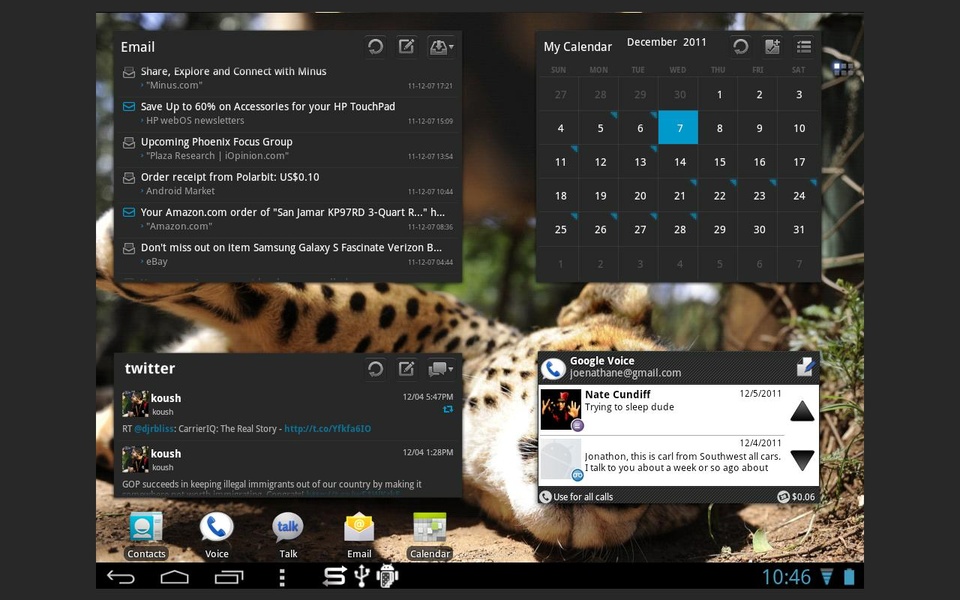Open koush's CarrierIQ retweet avatar
Screen dimensions: 960x600
pos(135,404)
